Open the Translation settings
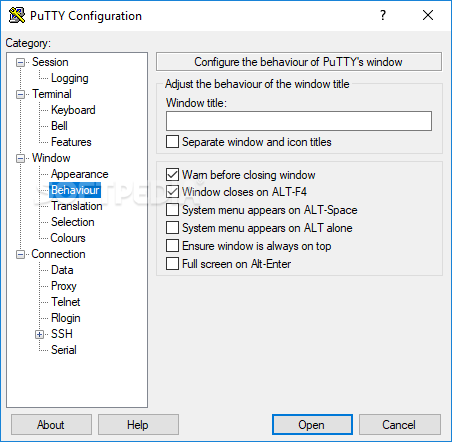 click(x=77, y=206)
